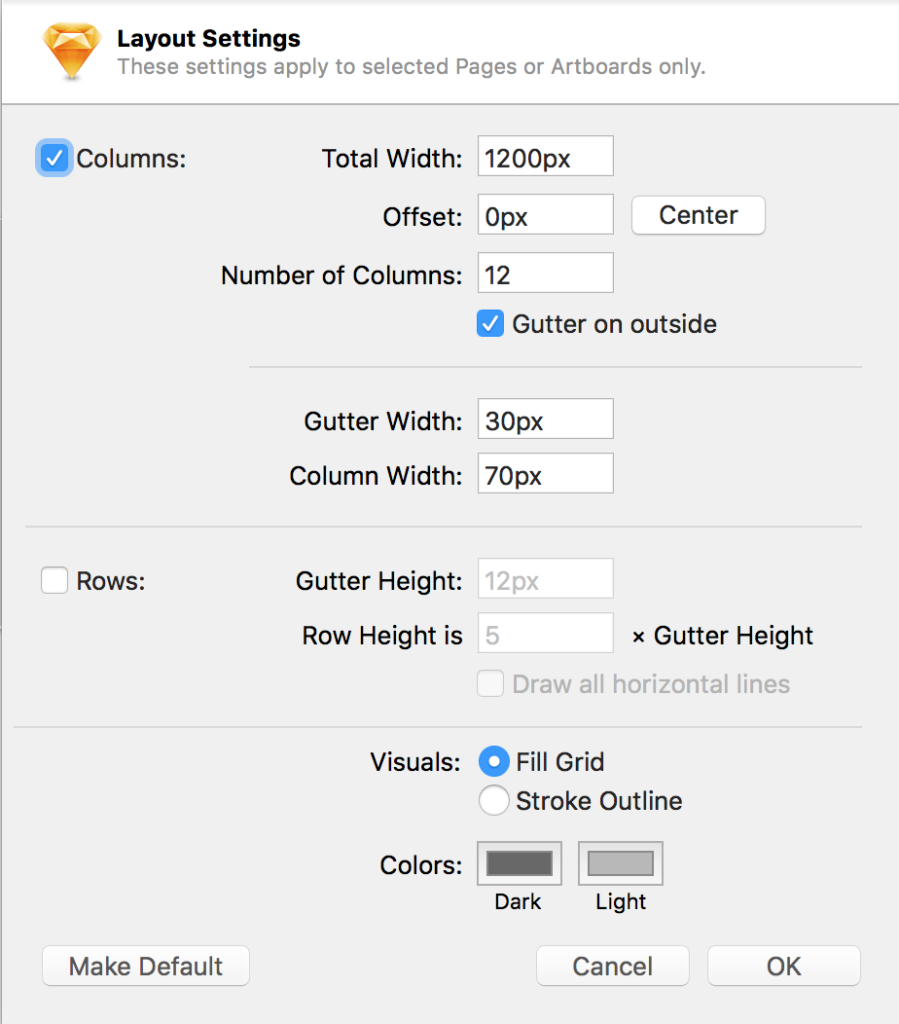Click the Make Default button
899x1024 pixels.
coord(146,966)
